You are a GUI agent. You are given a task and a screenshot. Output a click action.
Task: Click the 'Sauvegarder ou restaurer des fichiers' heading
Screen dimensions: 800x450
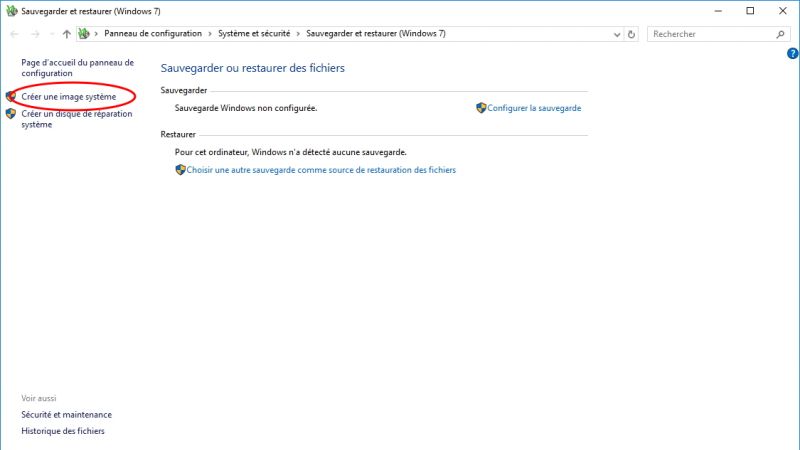pos(253,68)
